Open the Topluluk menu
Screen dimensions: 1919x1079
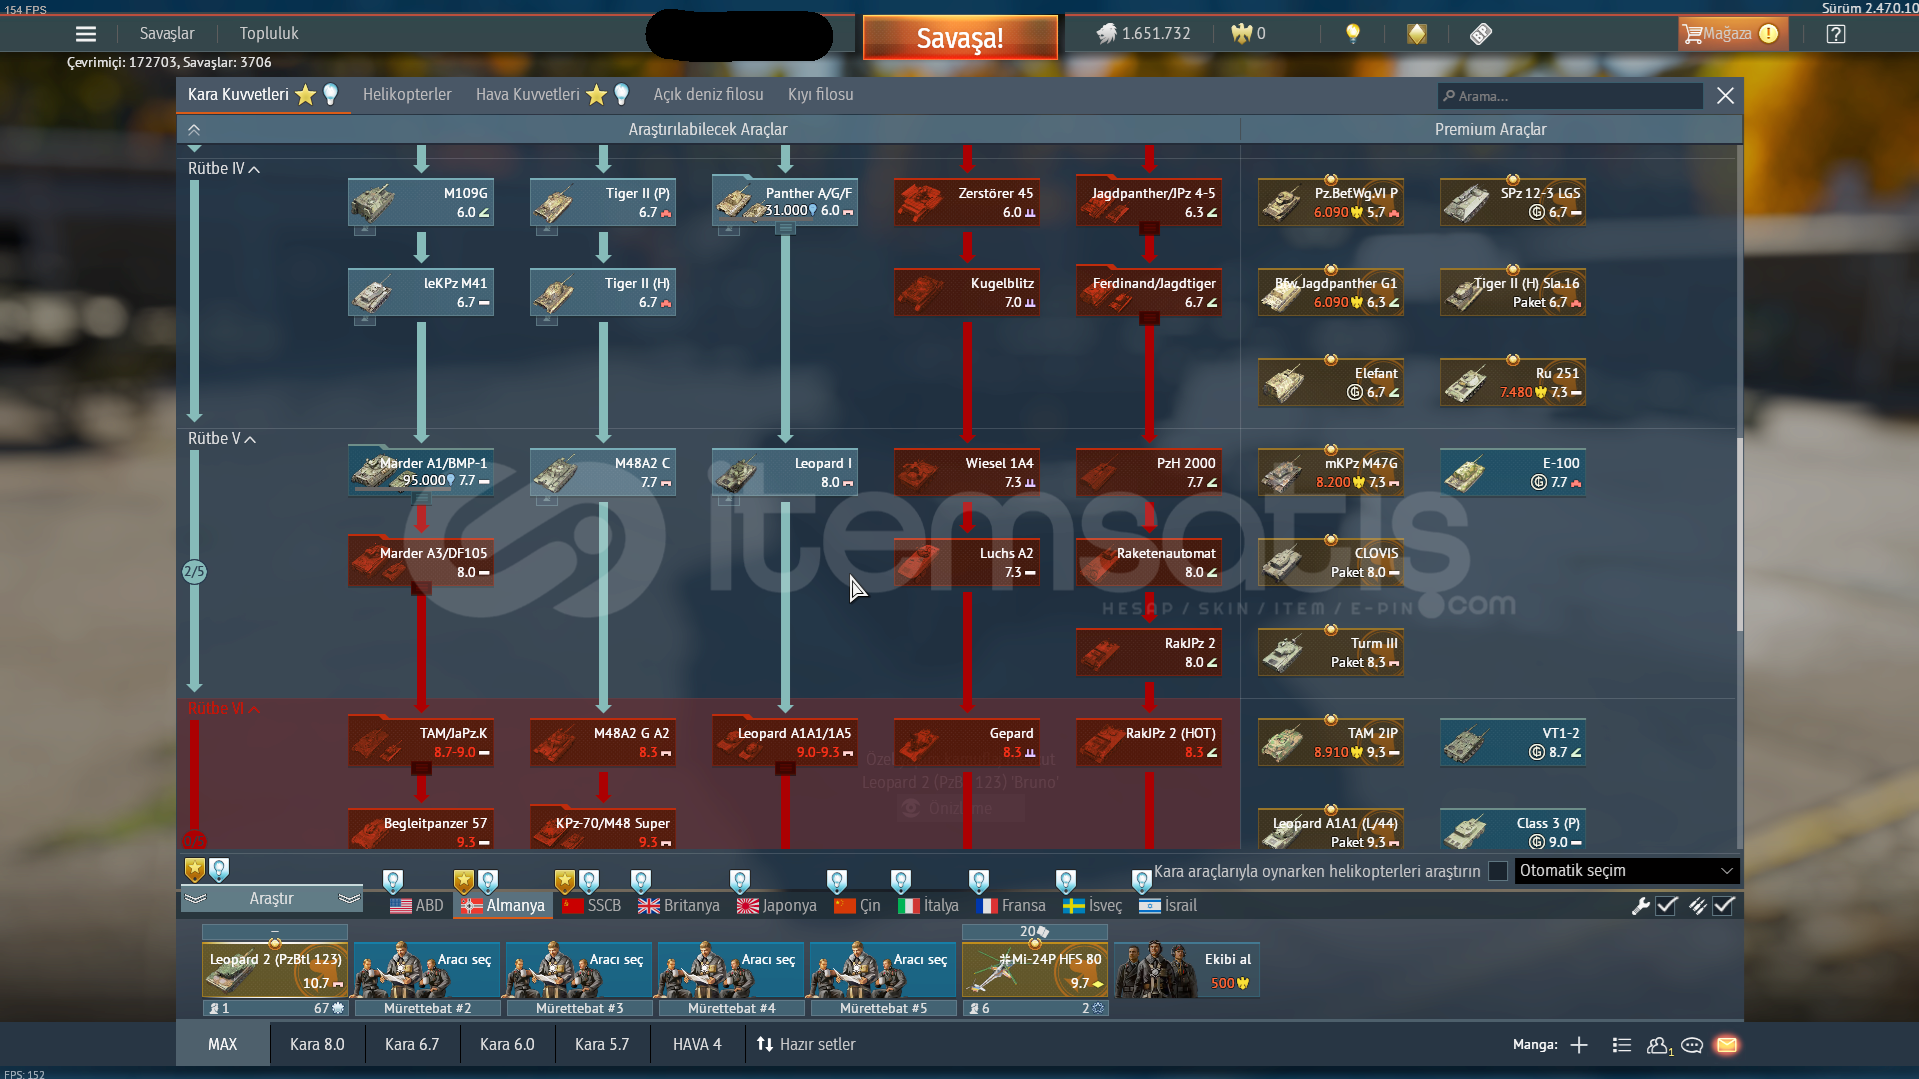(269, 33)
